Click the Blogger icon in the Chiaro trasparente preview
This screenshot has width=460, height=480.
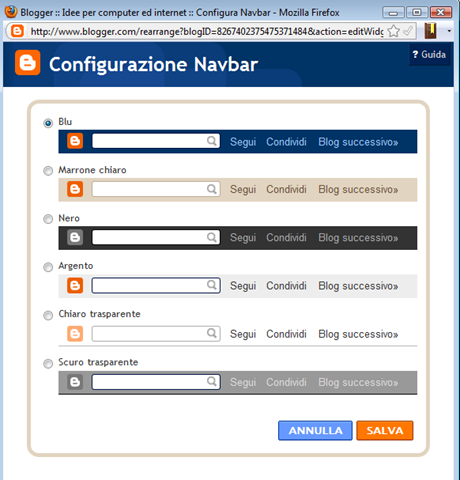coord(75,334)
